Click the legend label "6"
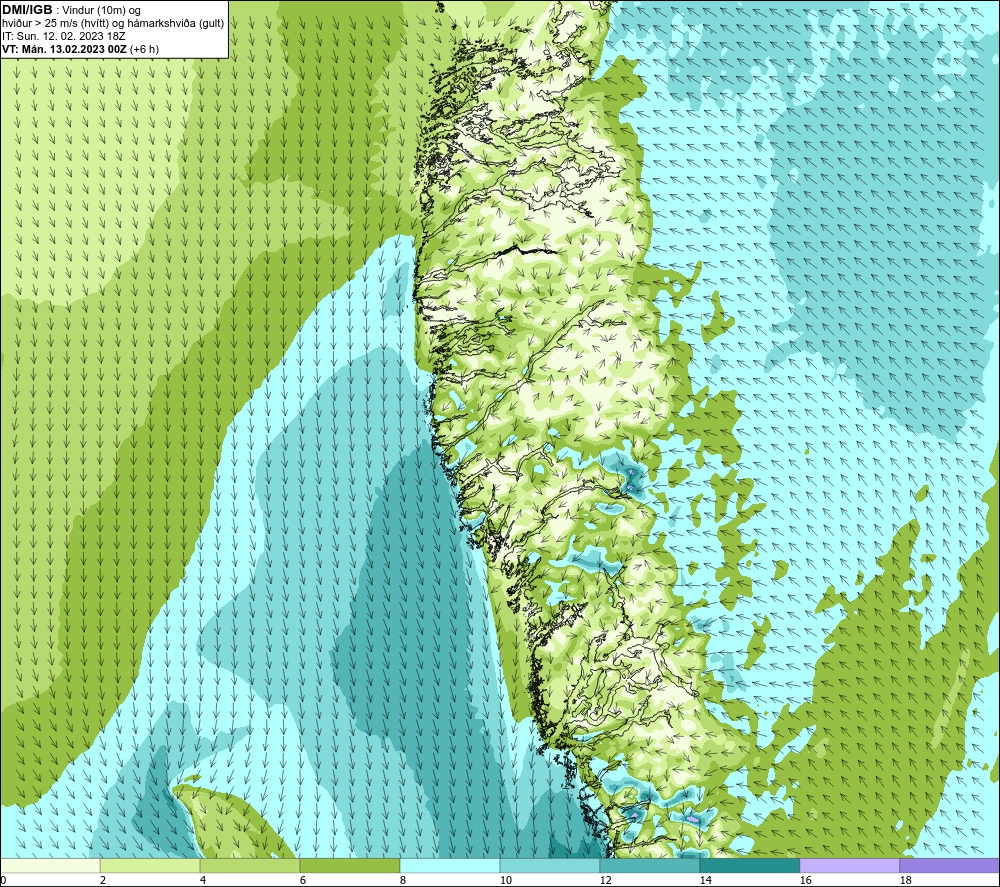This screenshot has height=887, width=1000. click(303, 881)
